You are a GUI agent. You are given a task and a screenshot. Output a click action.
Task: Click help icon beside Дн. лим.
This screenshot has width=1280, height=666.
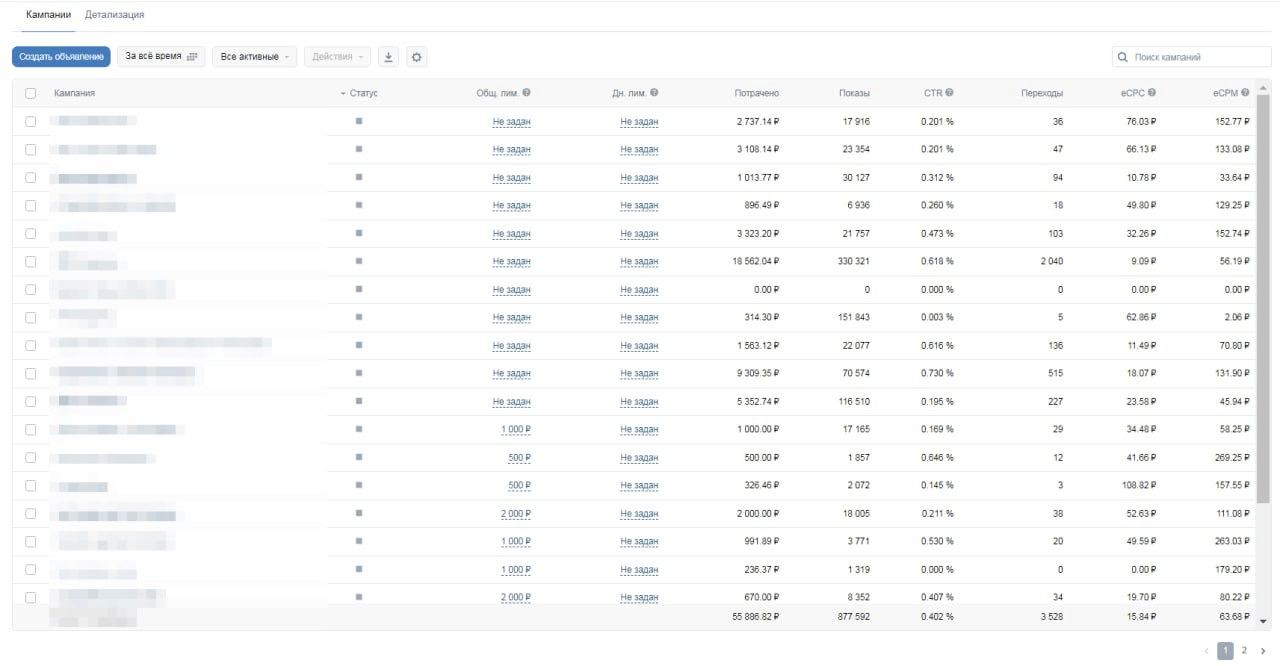click(654, 93)
